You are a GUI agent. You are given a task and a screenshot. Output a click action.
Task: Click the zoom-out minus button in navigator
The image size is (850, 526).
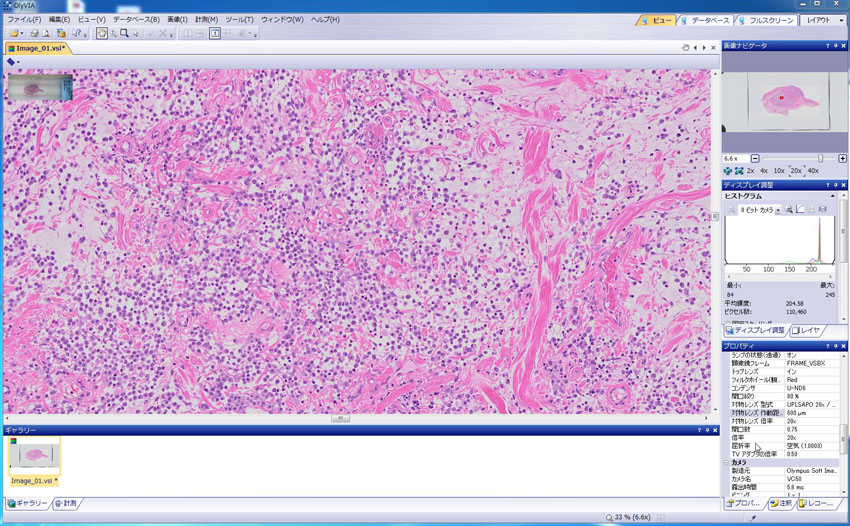coord(755,159)
